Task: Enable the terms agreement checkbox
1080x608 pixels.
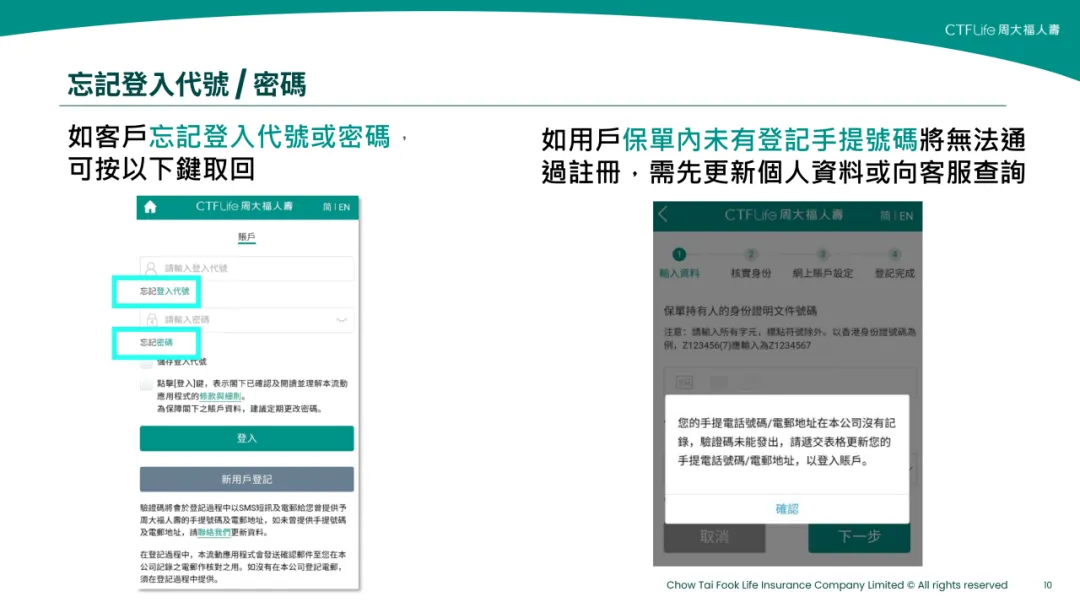Action: [147, 381]
